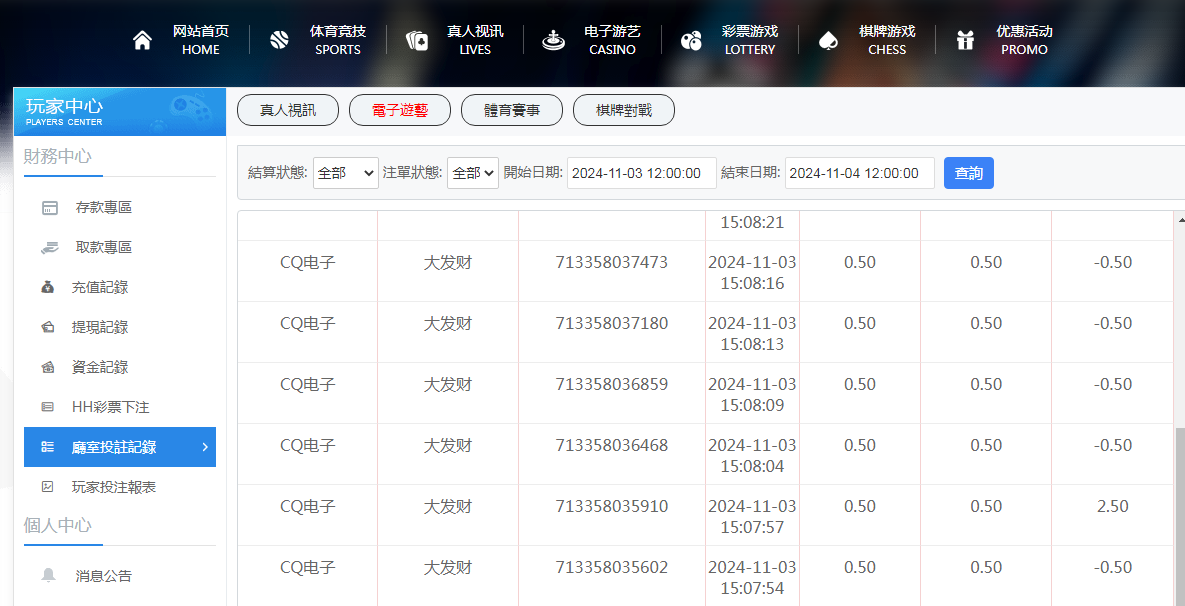Open the 注單狀態 dropdown
Screen dimensions: 1185x606
(472, 173)
